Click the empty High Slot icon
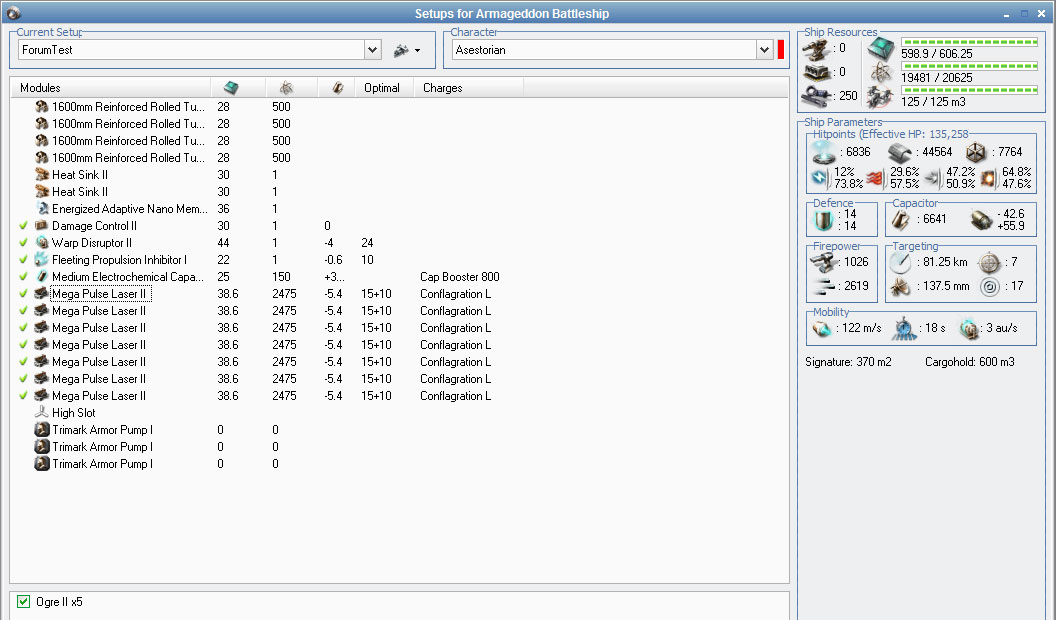Image resolution: width=1056 pixels, height=620 pixels. point(42,412)
